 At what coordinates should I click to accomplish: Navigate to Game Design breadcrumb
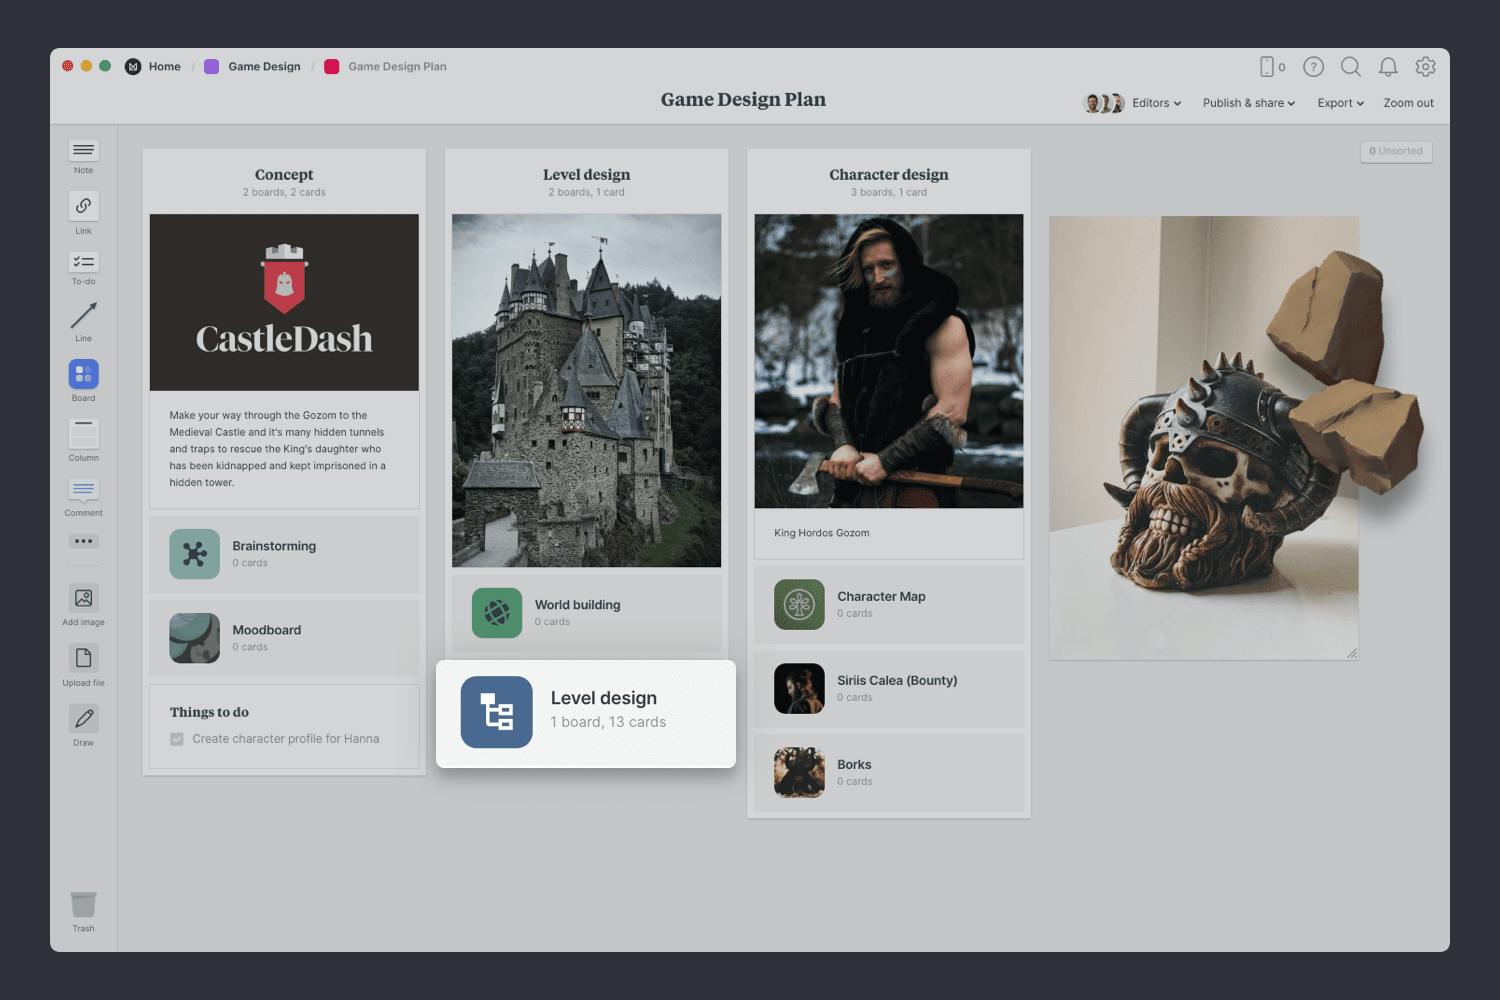(x=264, y=67)
